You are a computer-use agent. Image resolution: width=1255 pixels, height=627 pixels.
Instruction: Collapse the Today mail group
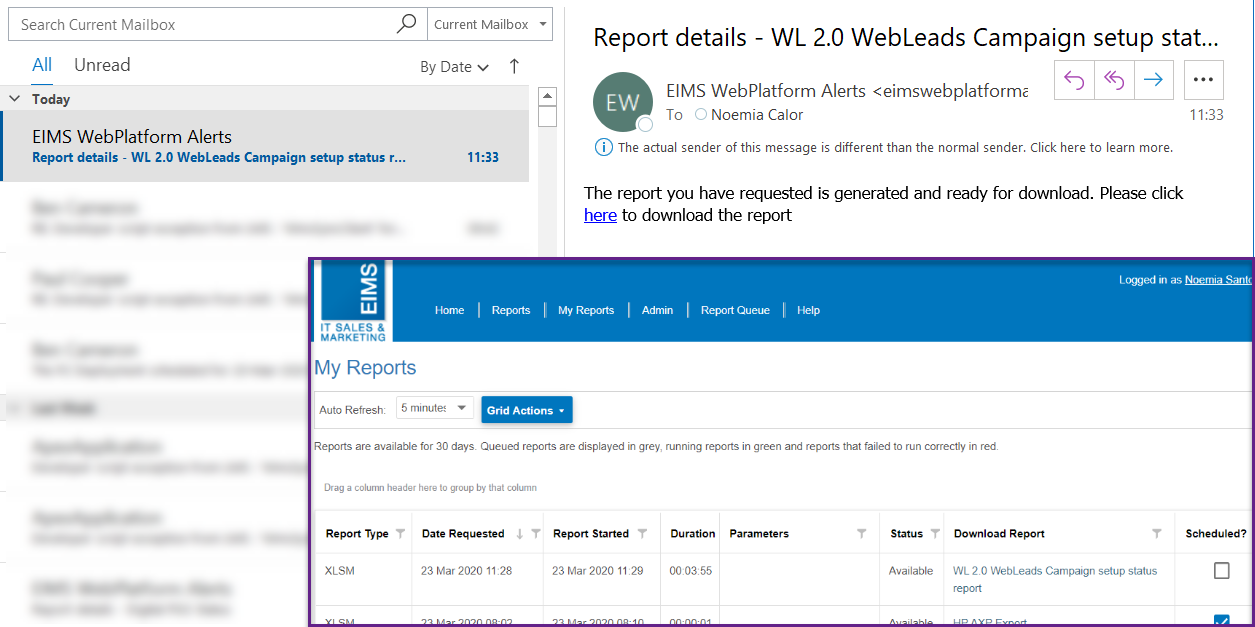click(x=15, y=99)
